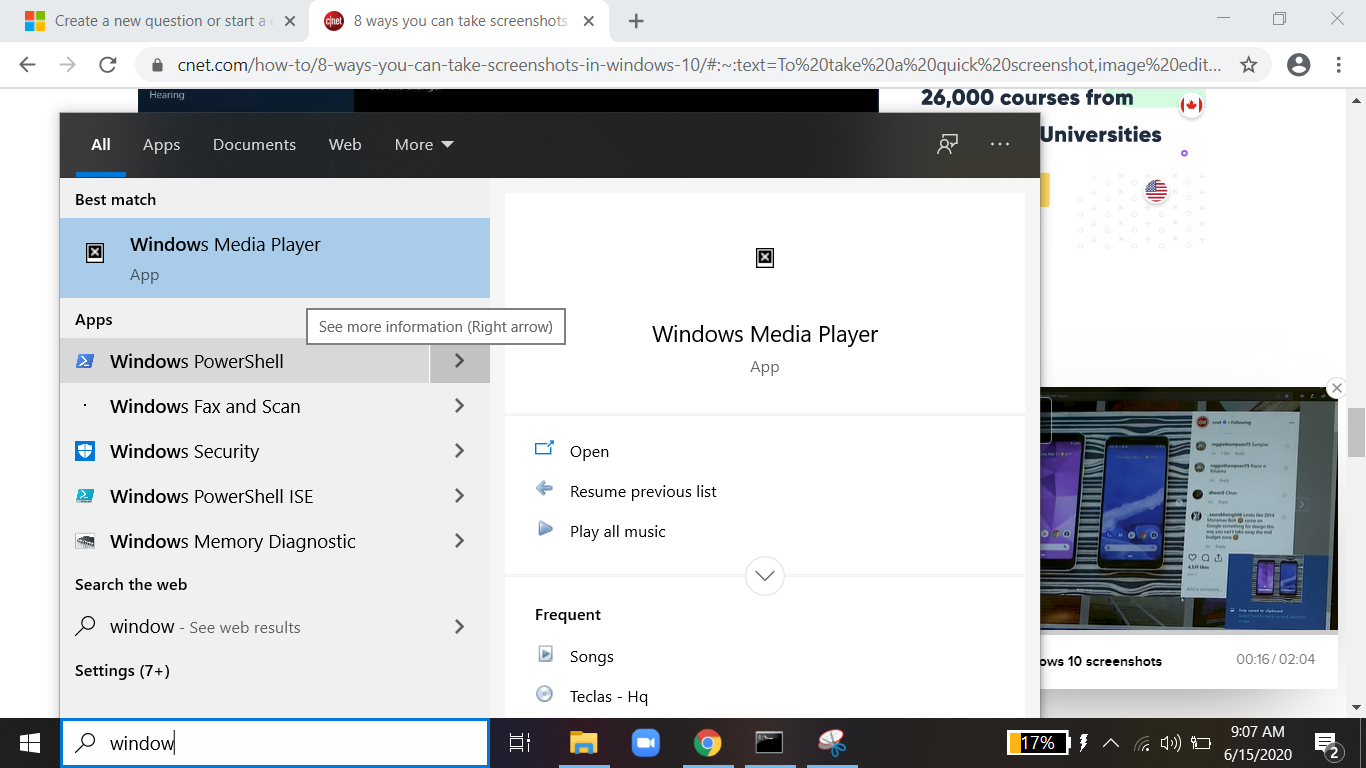The height and width of the screenshot is (768, 1366).
Task: Expand more actions chevron in preview
Action: (x=765, y=576)
